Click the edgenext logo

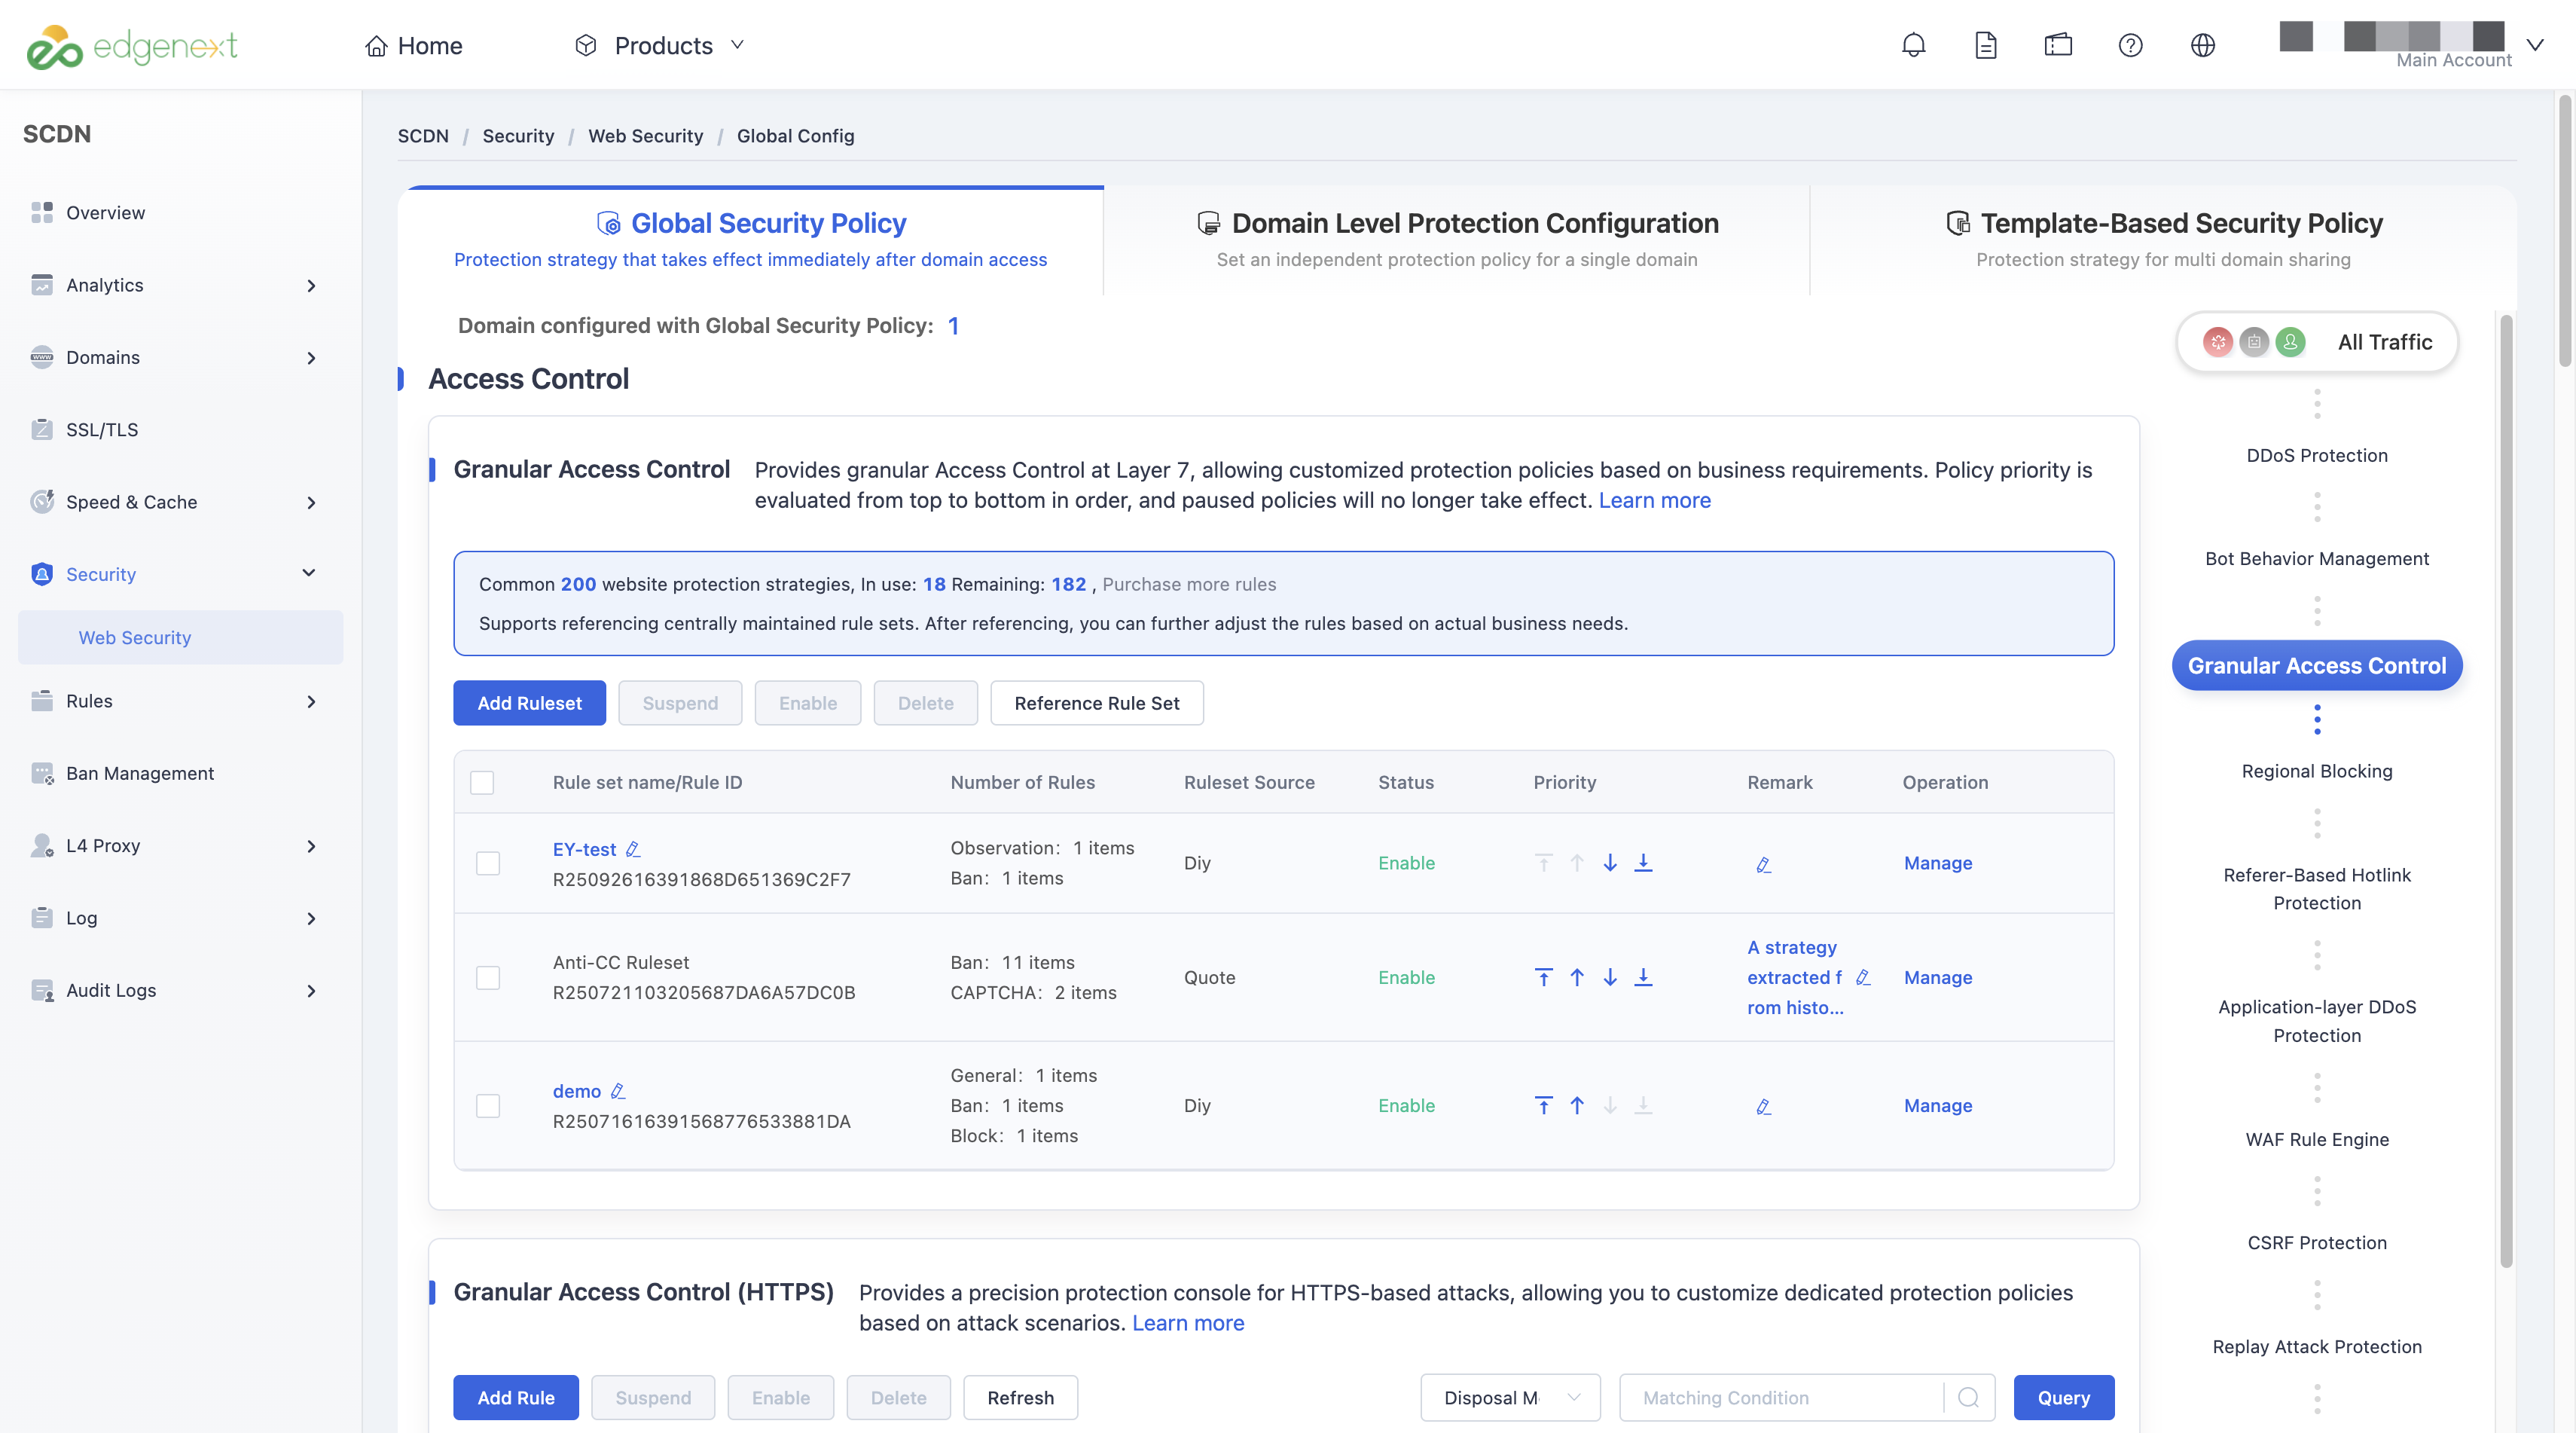[x=132, y=46]
